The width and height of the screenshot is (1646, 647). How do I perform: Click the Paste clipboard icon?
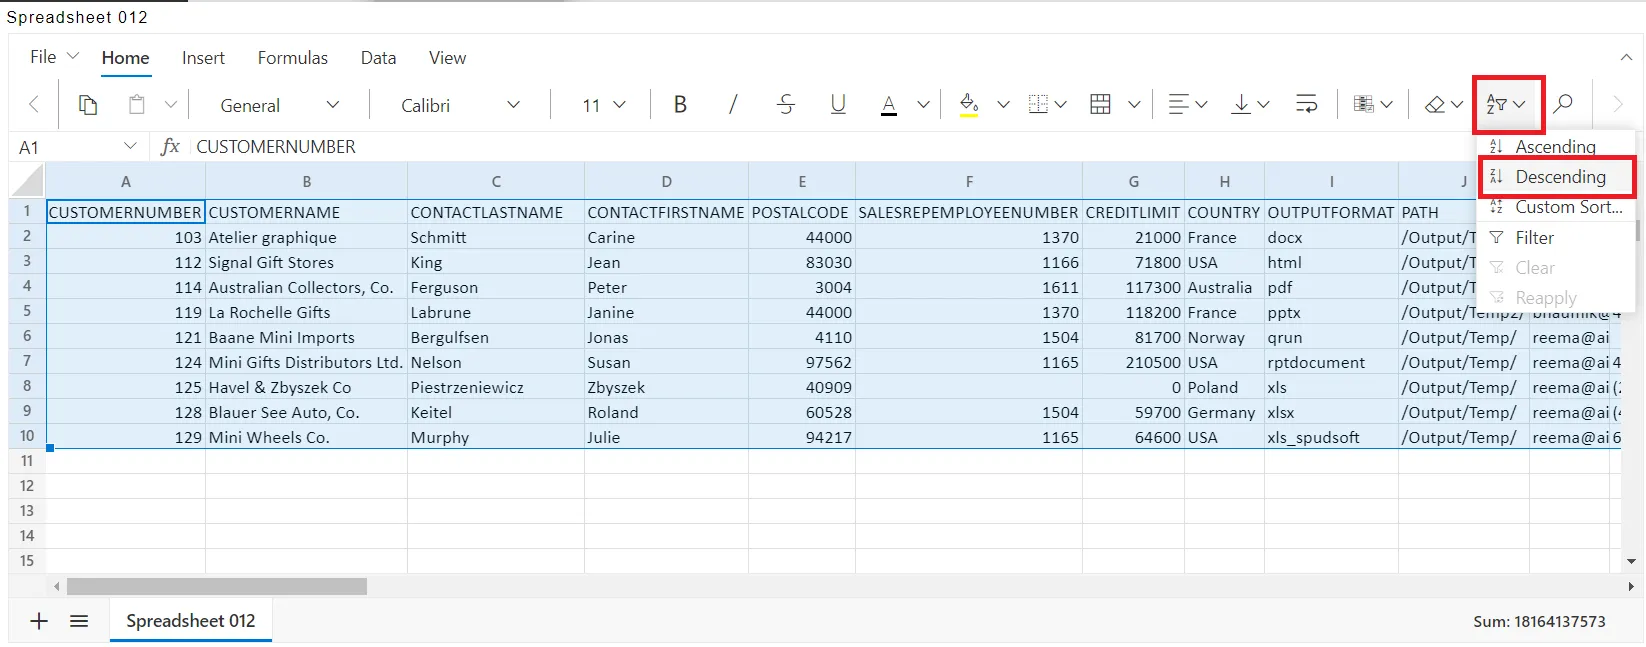coord(137,104)
